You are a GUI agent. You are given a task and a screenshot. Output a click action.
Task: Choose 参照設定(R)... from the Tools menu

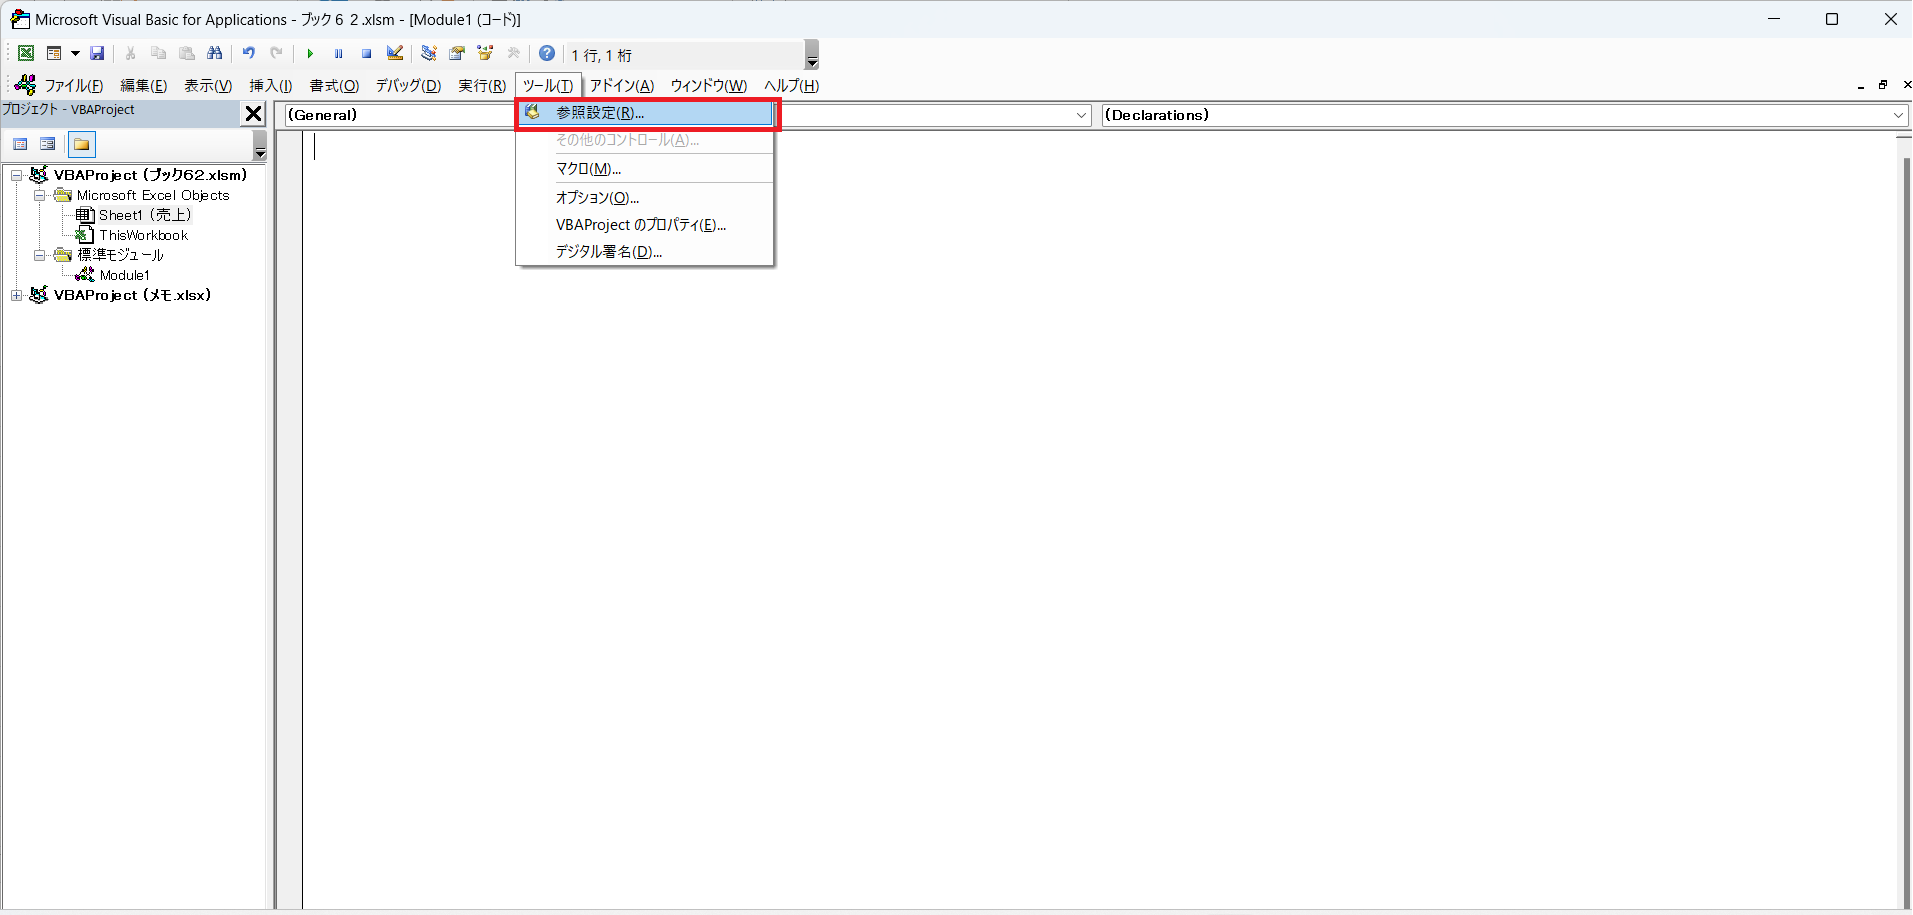(x=646, y=113)
